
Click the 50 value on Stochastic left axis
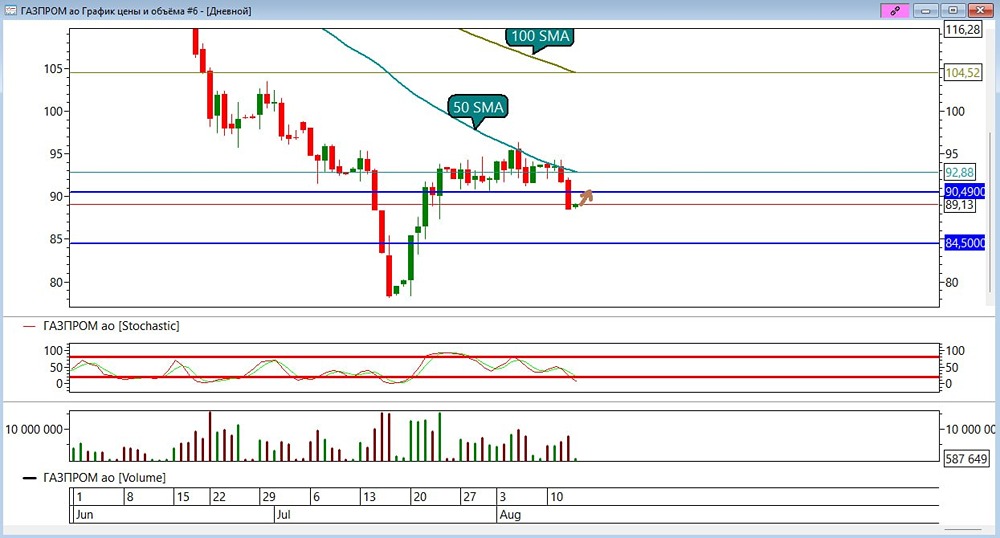coord(55,367)
